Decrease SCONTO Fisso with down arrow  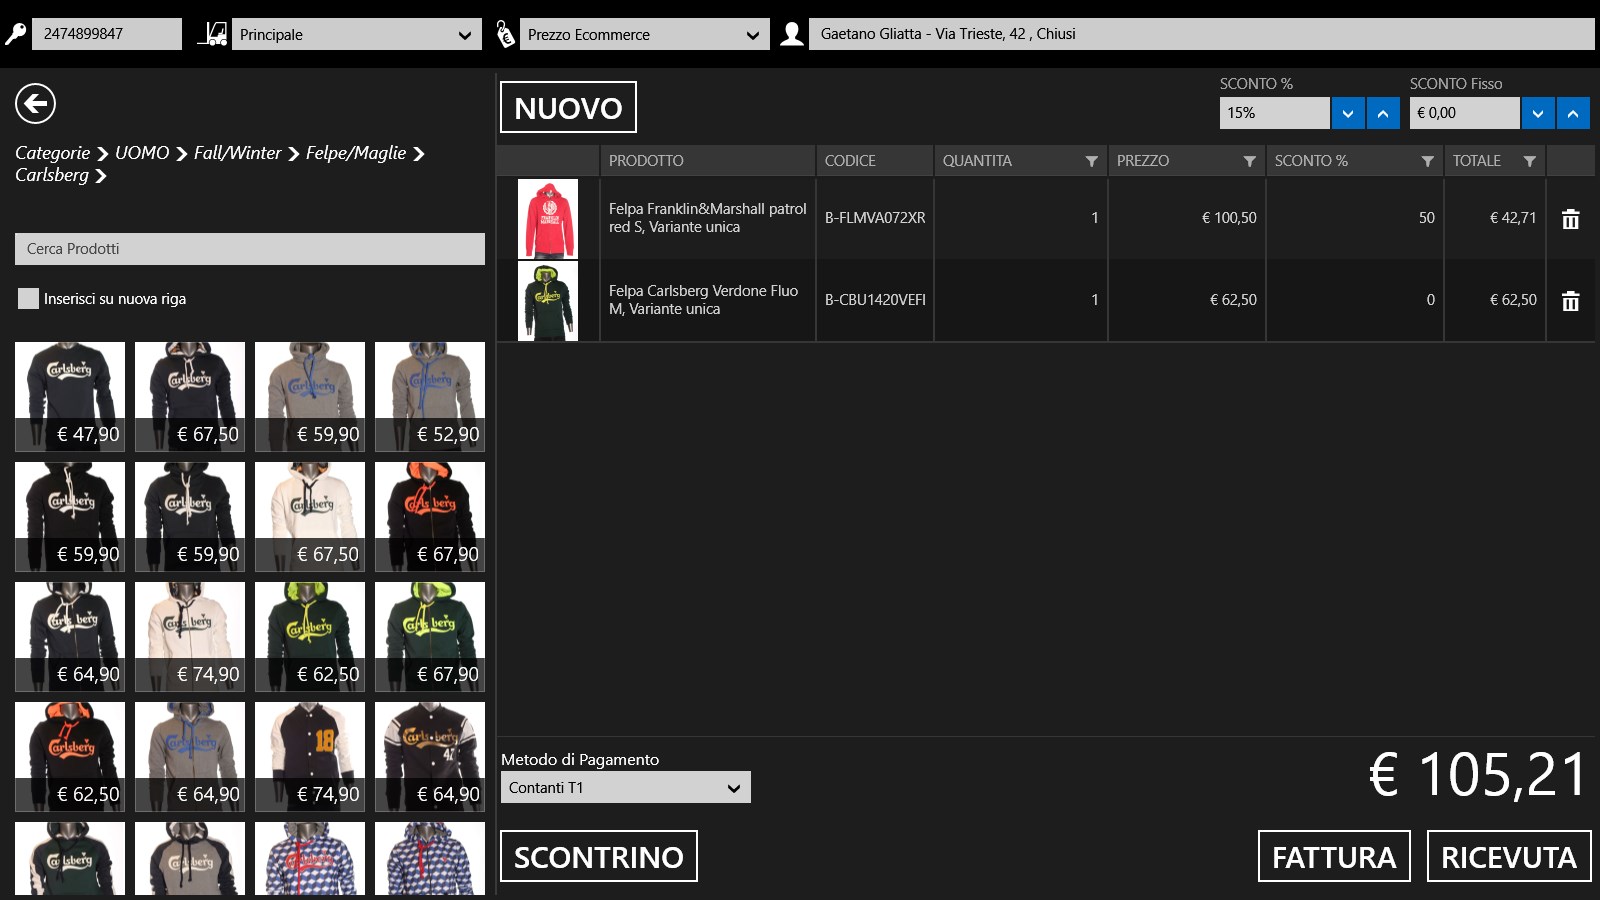point(1537,113)
